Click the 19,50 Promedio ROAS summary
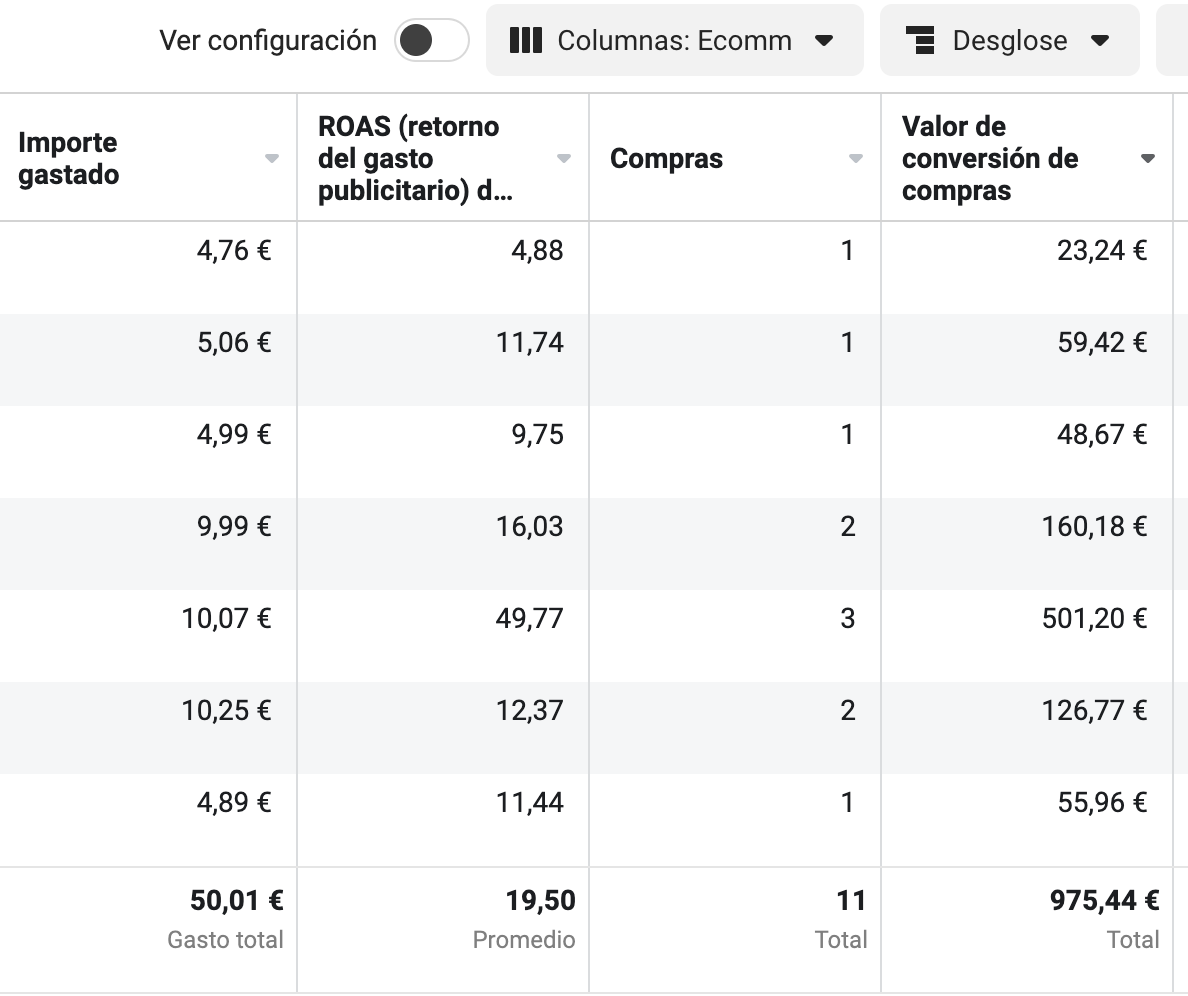 [x=540, y=900]
